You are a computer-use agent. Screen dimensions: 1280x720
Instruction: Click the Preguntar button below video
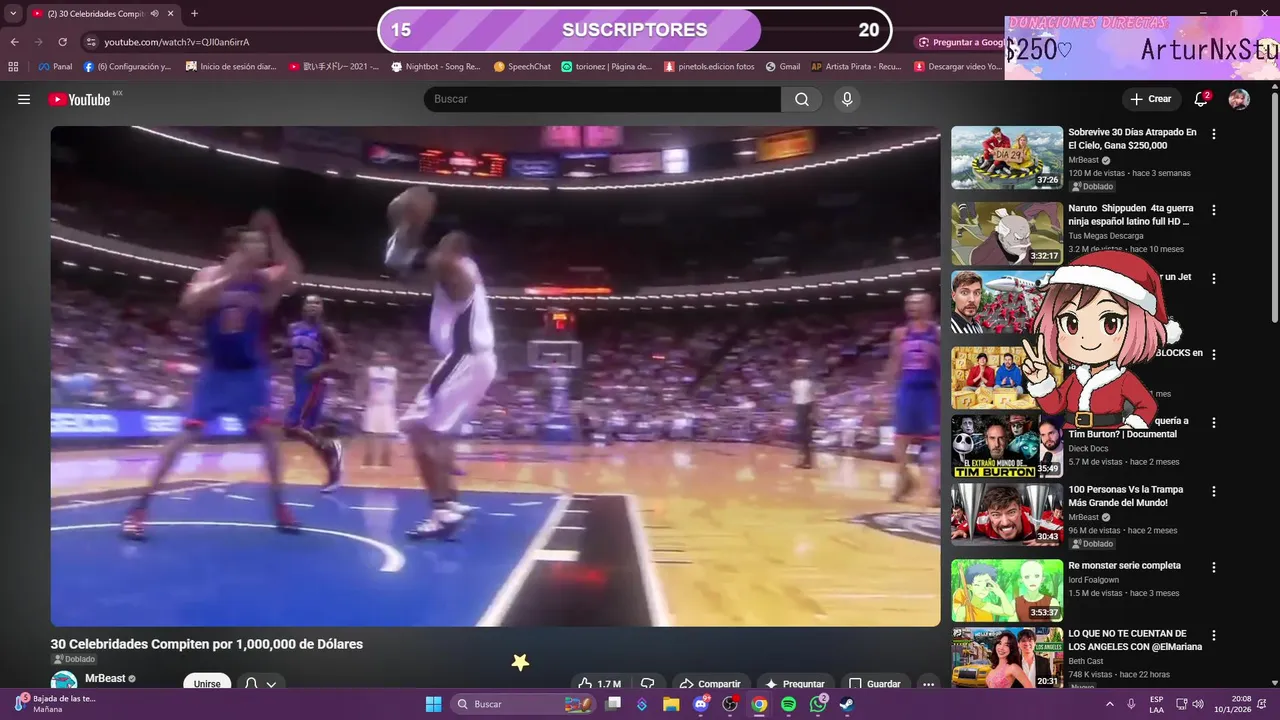[x=795, y=682]
